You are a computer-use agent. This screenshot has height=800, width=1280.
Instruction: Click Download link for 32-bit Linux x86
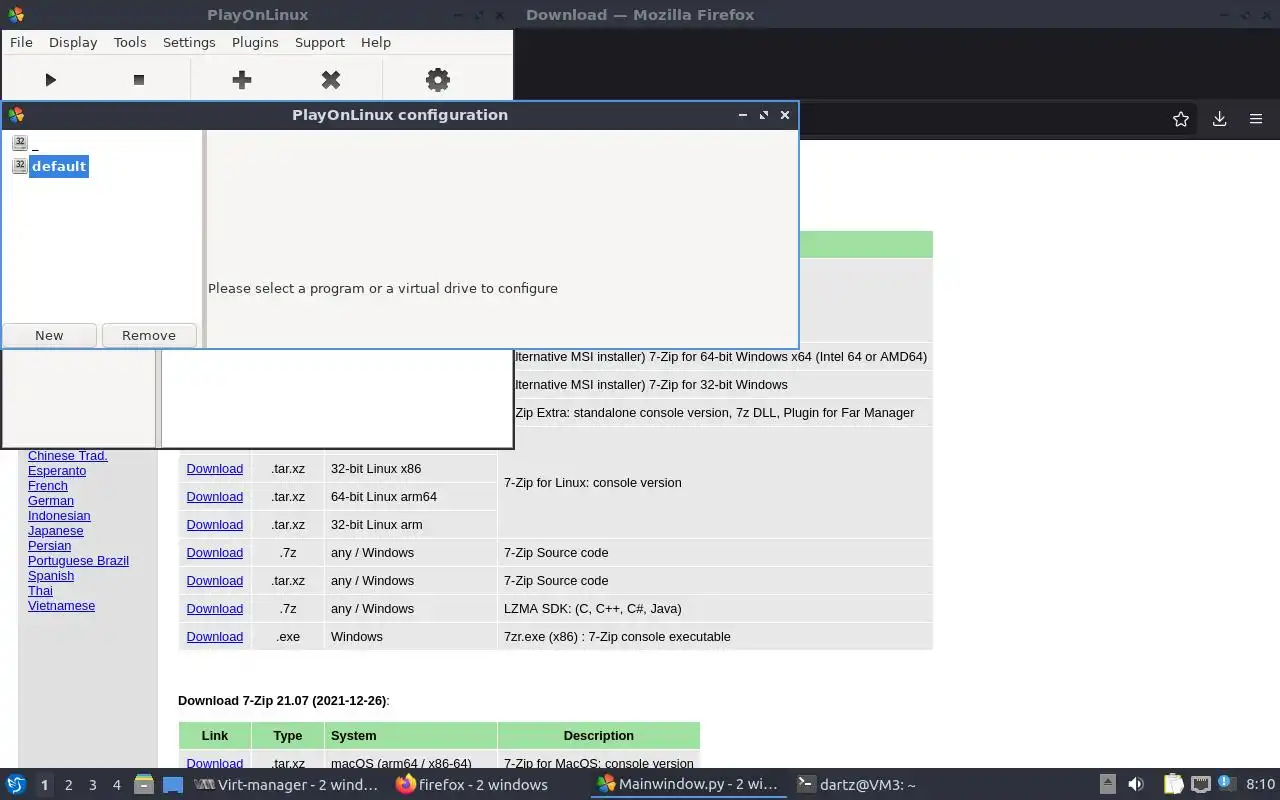coord(215,468)
